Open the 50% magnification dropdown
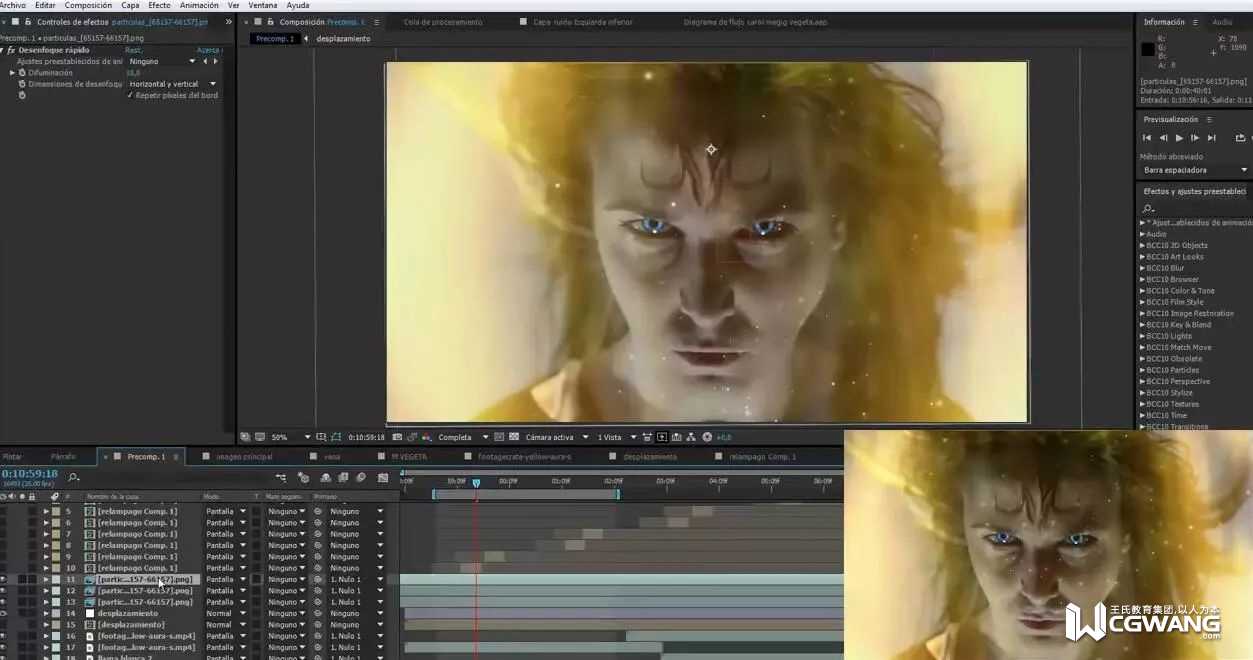The width and height of the screenshot is (1253, 660). pyautogui.click(x=291, y=437)
